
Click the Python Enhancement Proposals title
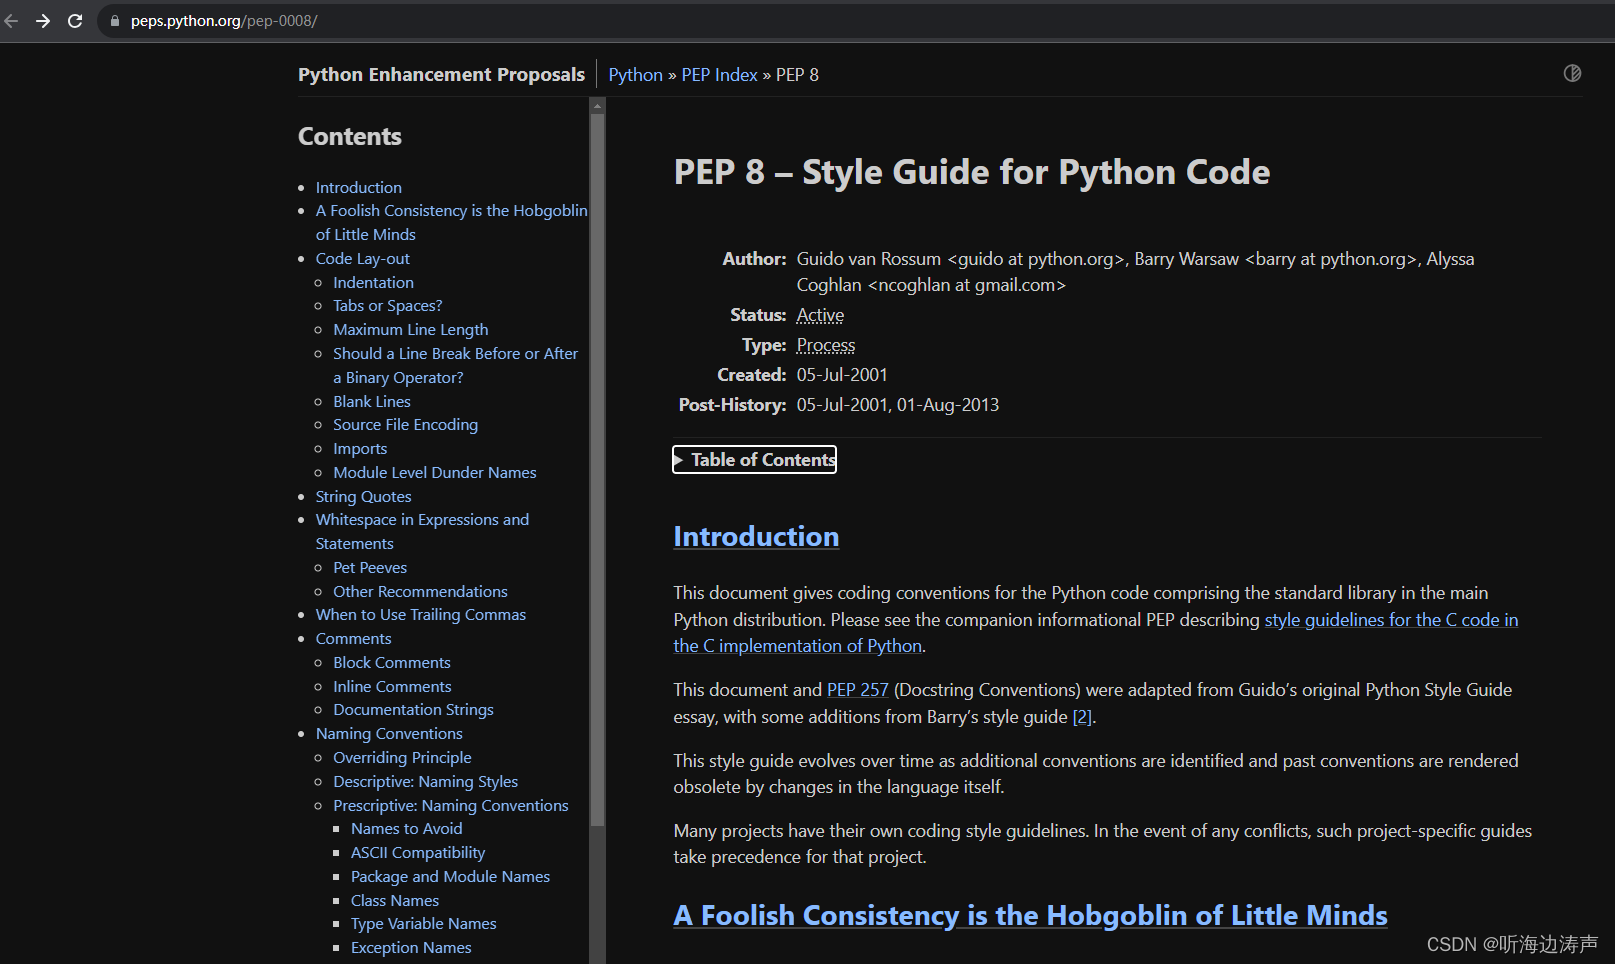pos(441,75)
